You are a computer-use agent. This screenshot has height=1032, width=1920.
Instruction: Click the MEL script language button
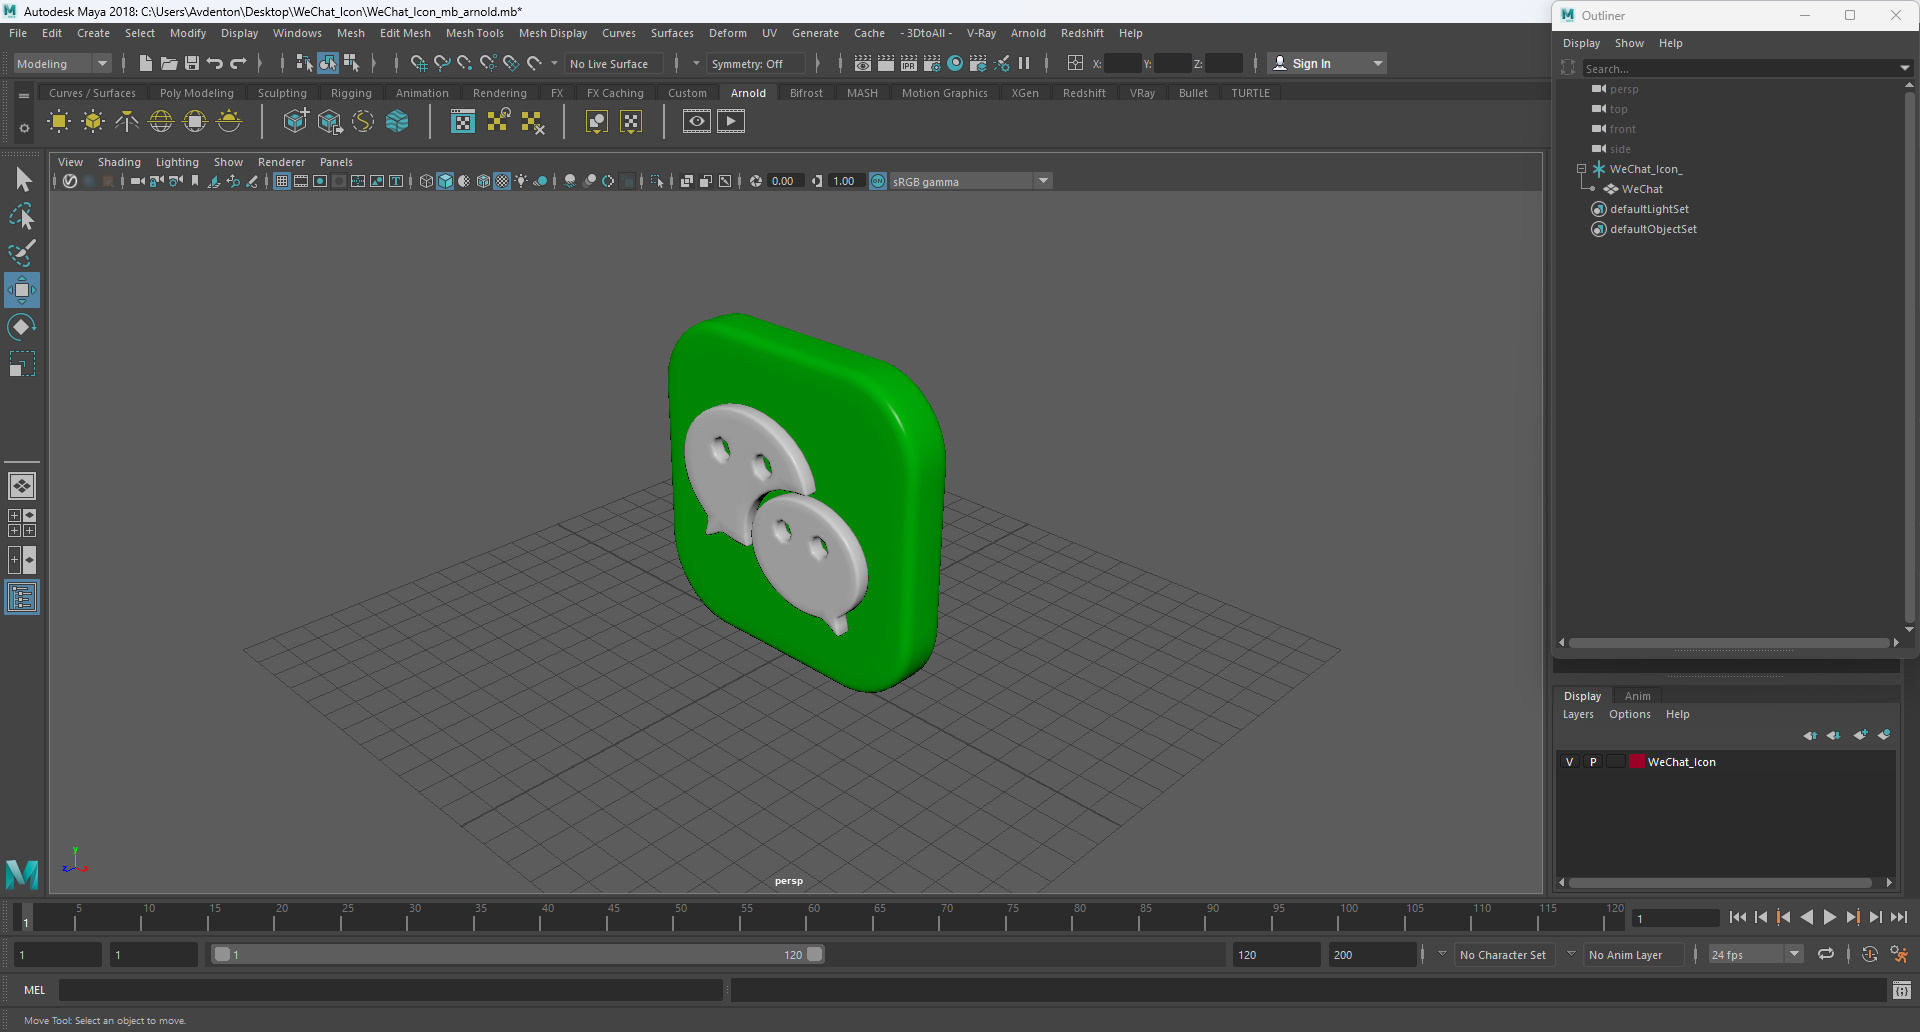(35, 990)
